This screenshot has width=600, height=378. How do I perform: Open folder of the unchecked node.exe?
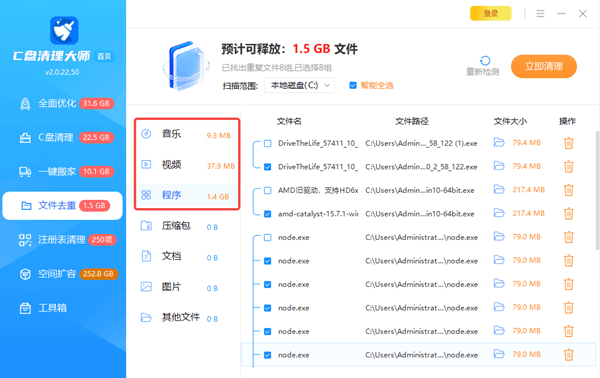[499, 237]
